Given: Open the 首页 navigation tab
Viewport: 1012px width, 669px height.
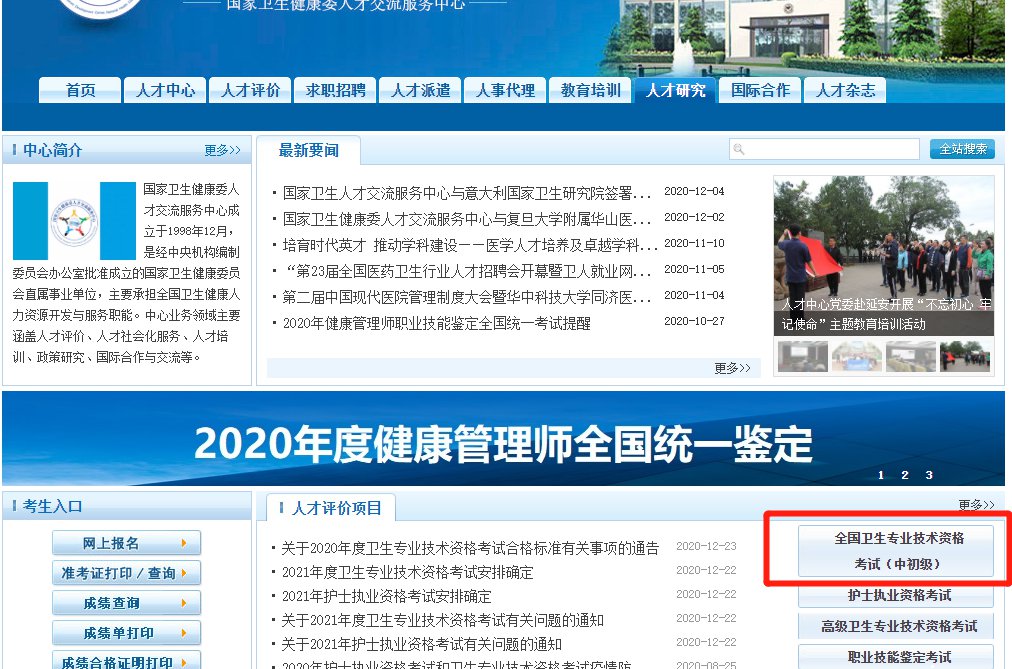Looking at the screenshot, I should [x=80, y=90].
